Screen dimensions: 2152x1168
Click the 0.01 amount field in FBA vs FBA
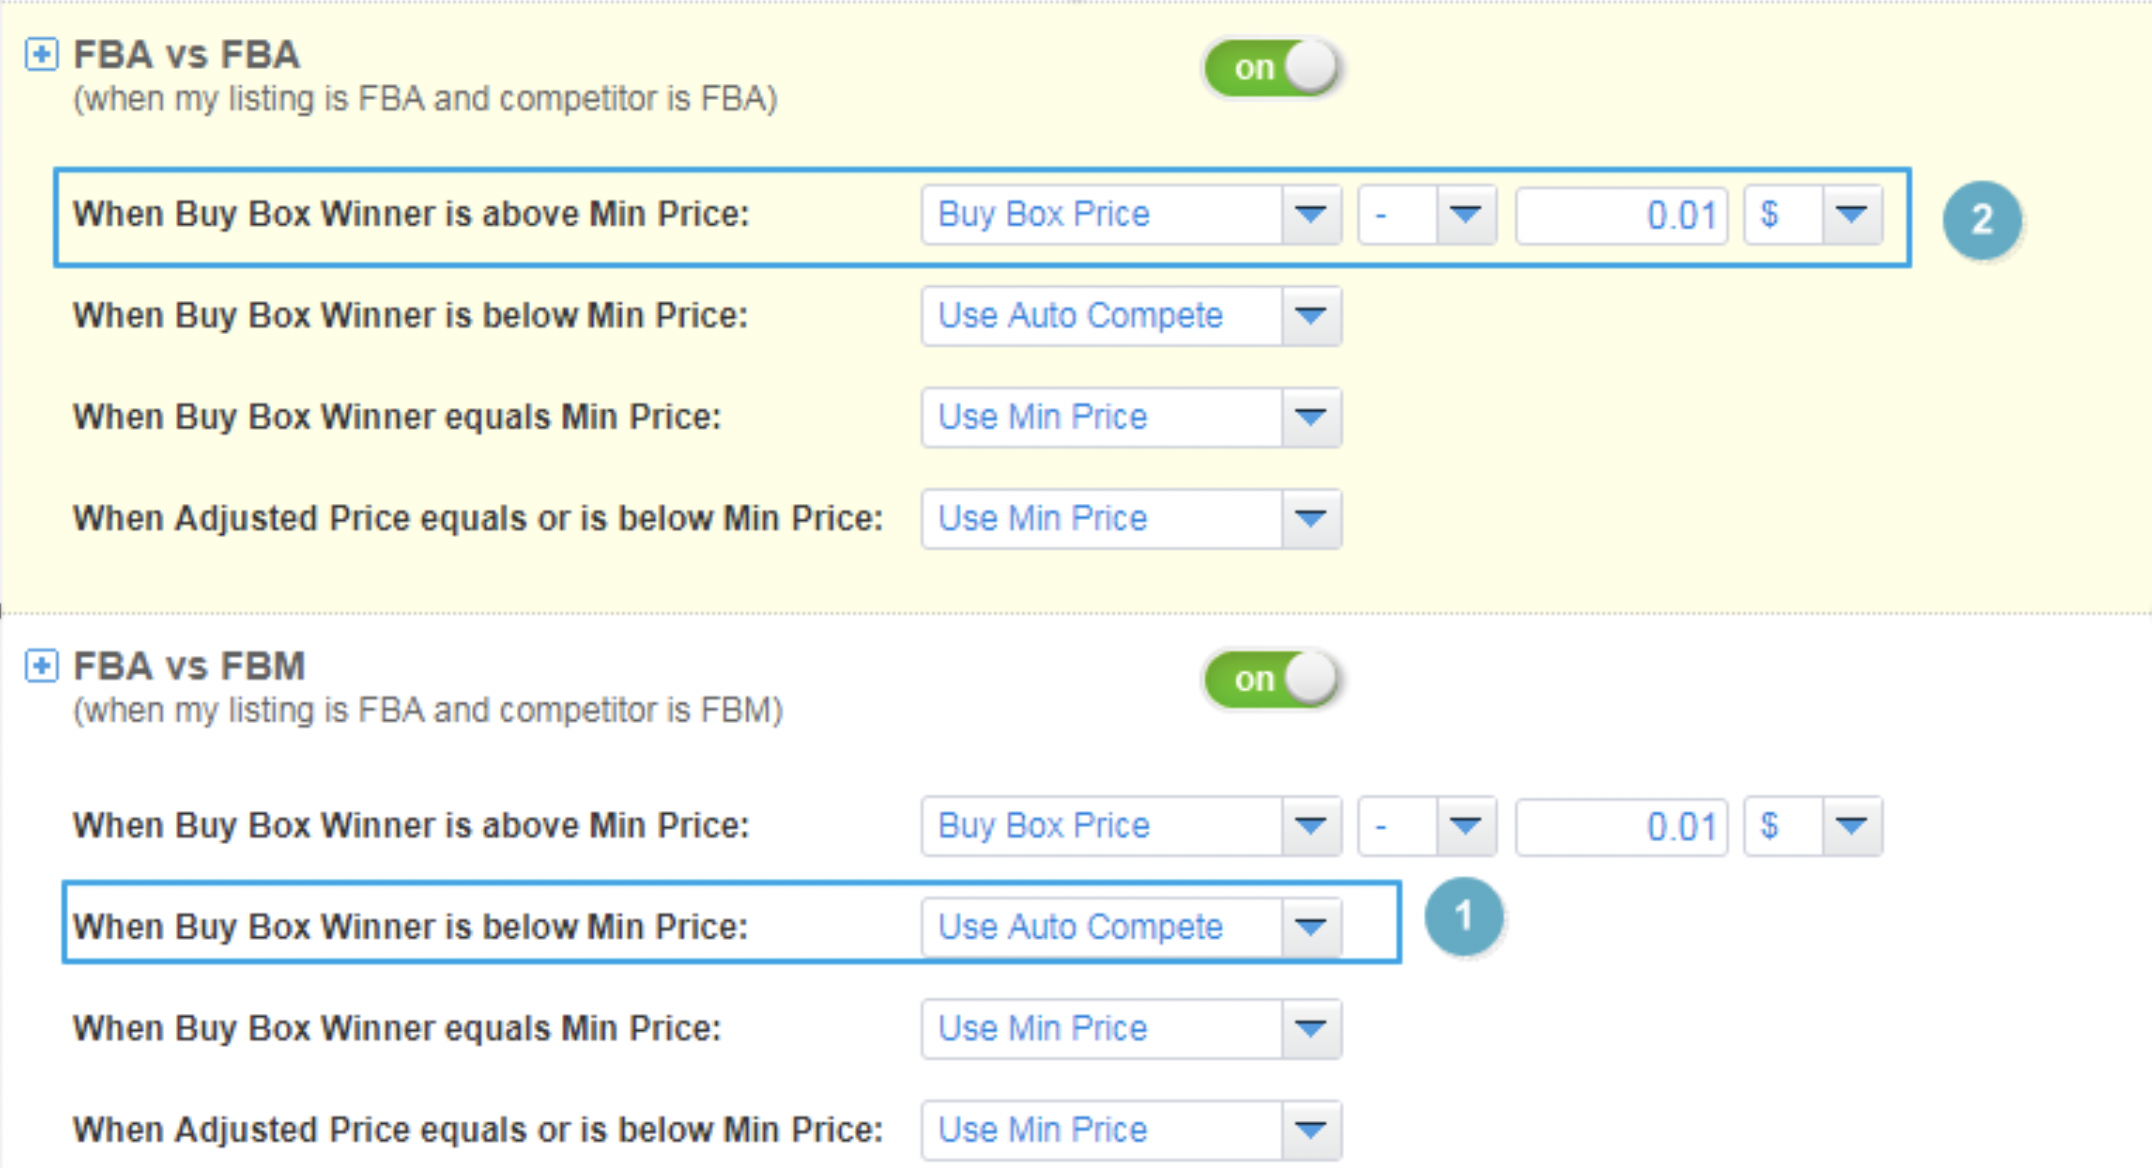coord(1621,215)
